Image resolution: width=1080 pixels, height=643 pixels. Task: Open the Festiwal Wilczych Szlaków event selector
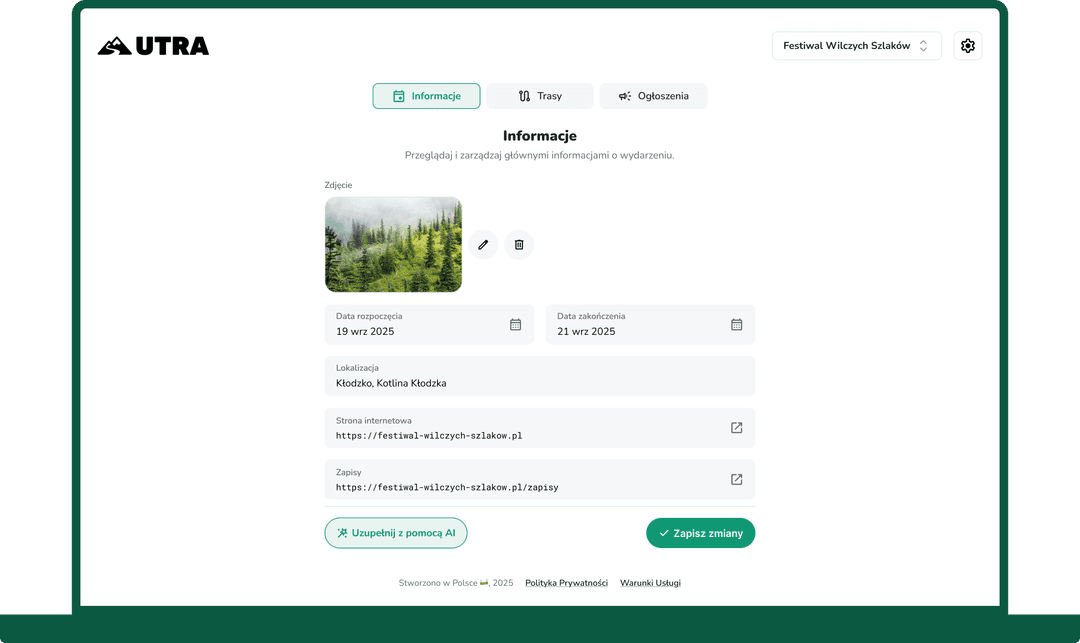coord(856,45)
